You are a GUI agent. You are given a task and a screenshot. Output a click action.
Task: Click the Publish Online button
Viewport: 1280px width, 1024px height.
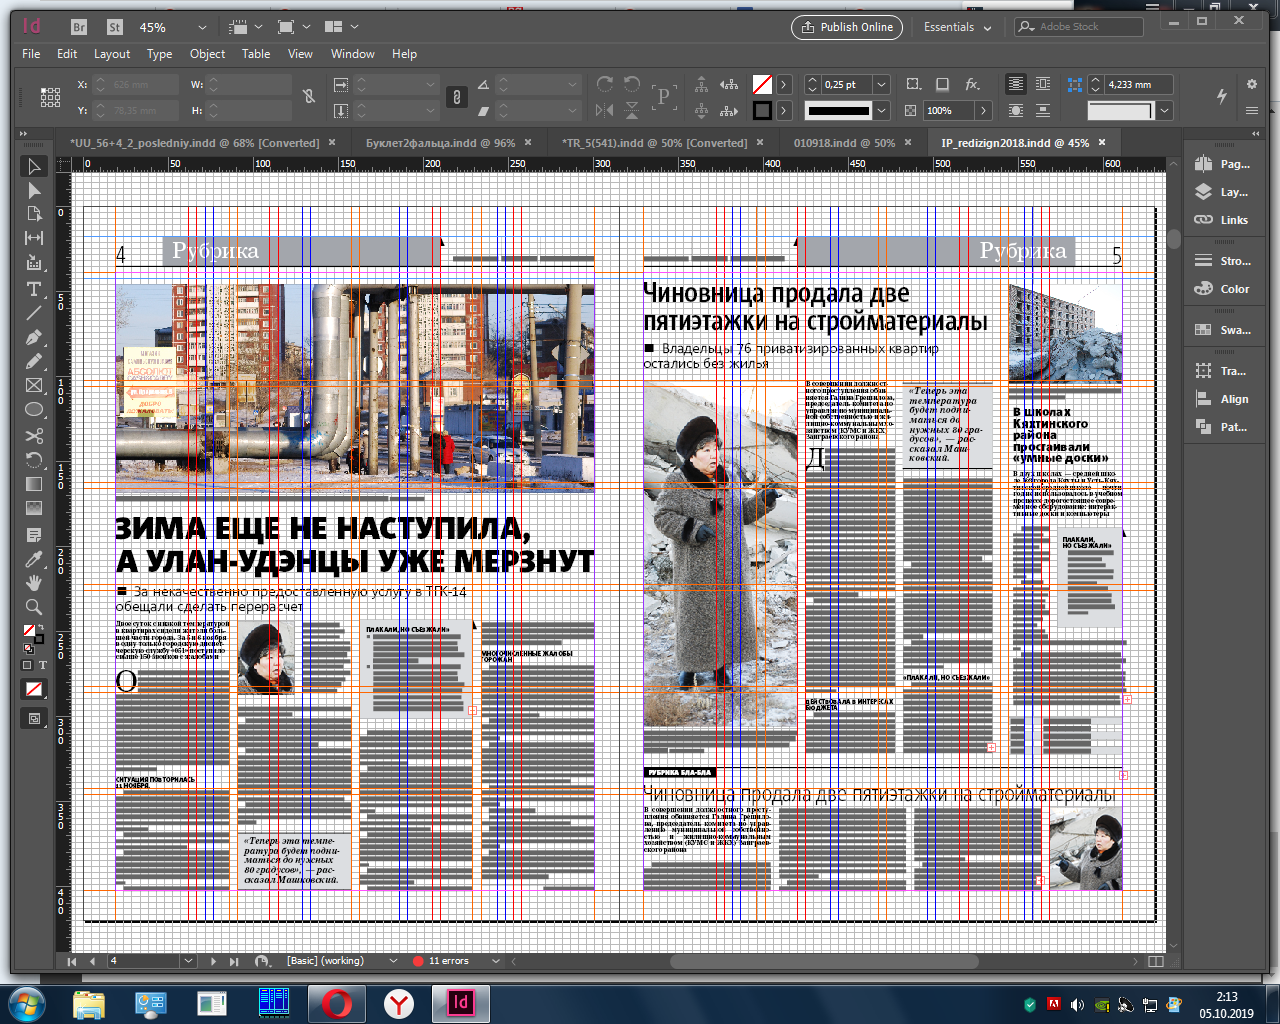[x=847, y=27]
